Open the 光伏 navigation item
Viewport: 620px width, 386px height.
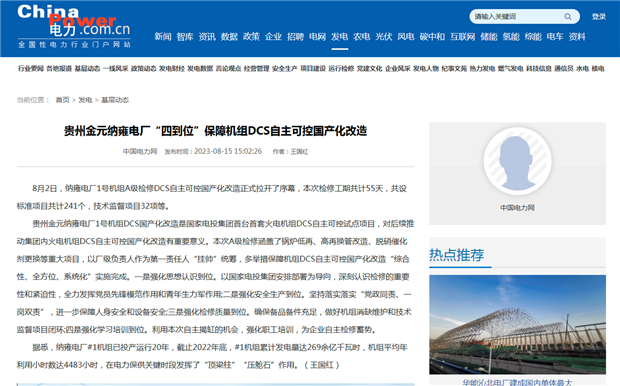384,37
